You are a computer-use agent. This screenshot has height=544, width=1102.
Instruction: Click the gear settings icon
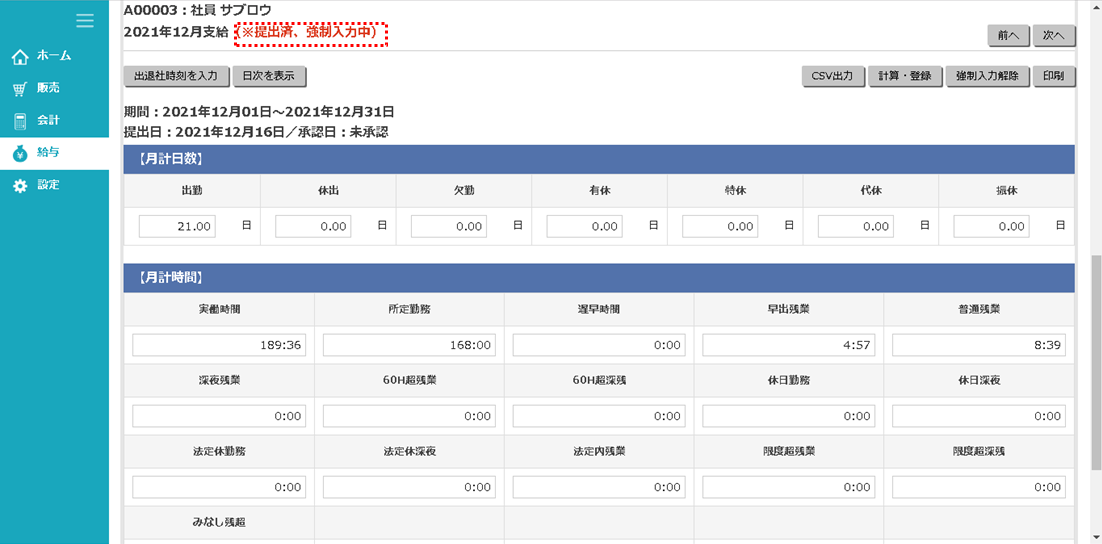[x=20, y=186]
